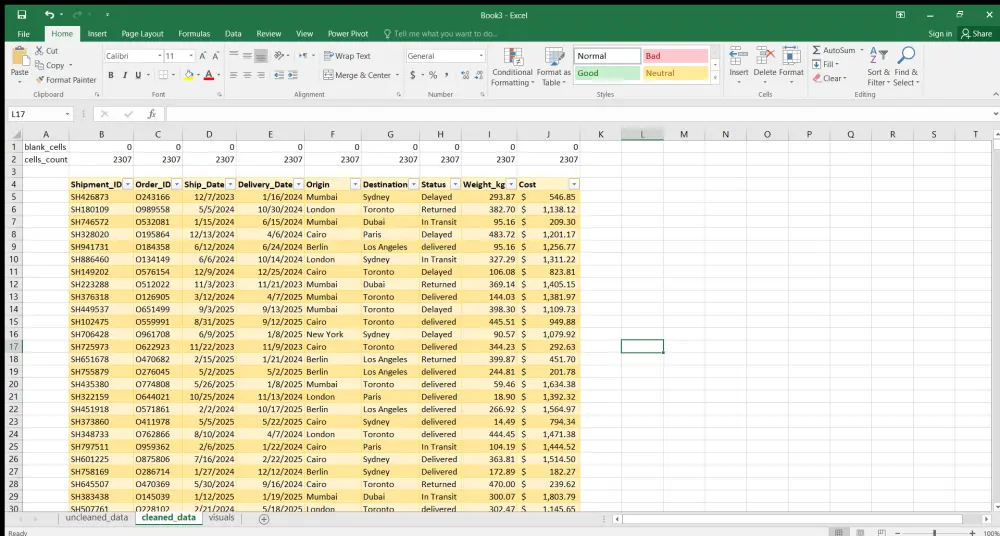This screenshot has width=1000, height=536.
Task: Click Sign in link
Action: pos(940,34)
